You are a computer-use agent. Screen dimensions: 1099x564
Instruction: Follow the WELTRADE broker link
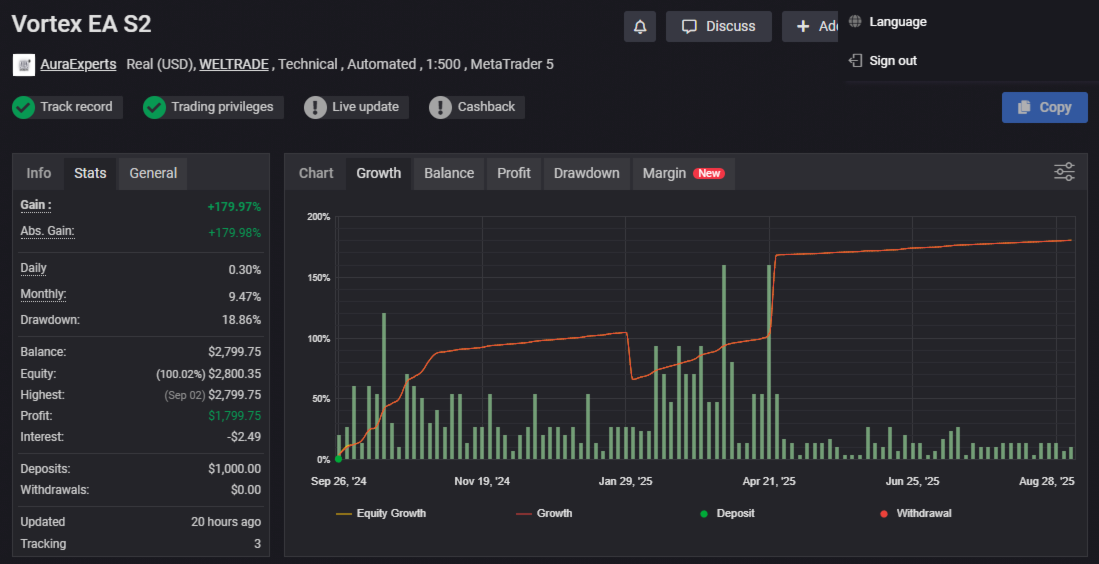(x=234, y=64)
